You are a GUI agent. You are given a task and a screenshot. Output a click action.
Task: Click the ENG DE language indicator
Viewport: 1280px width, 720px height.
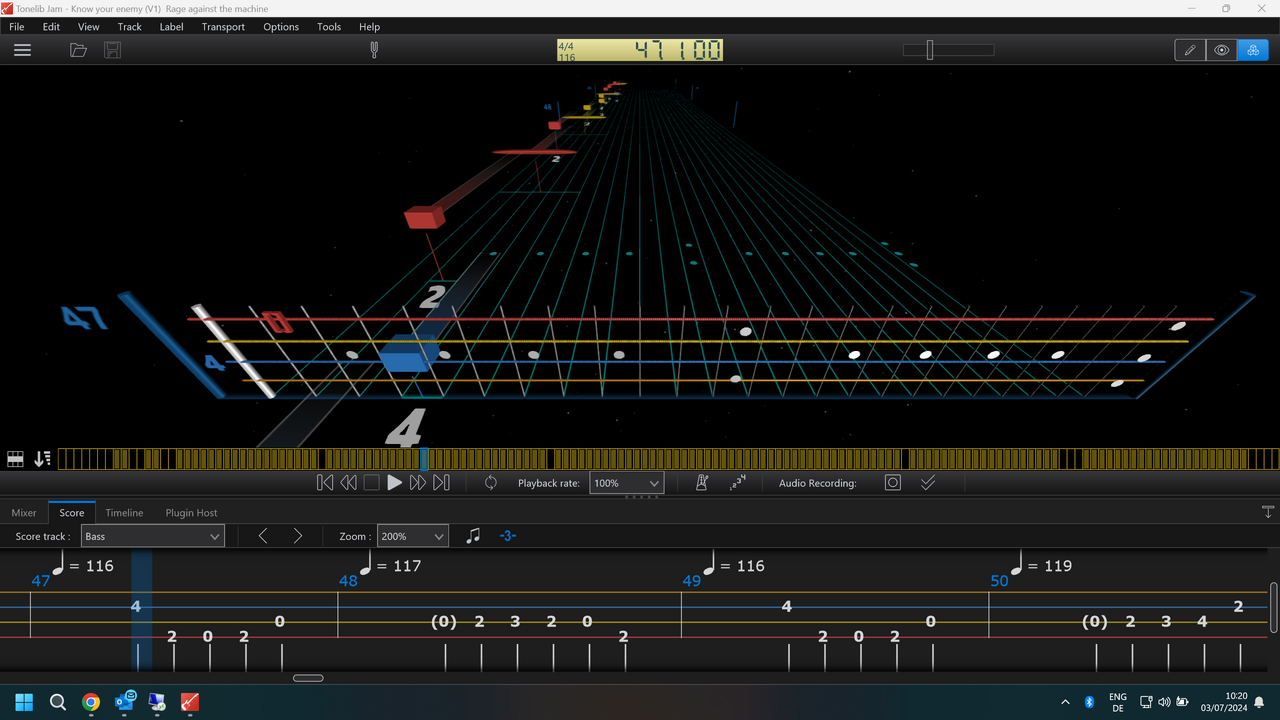[1118, 702]
